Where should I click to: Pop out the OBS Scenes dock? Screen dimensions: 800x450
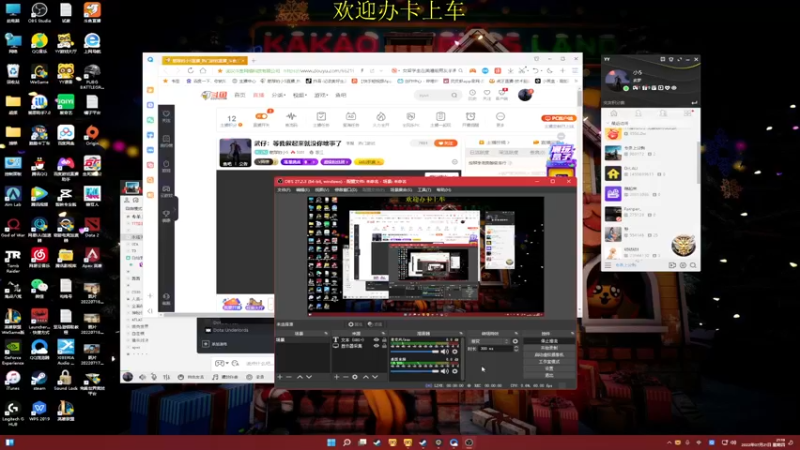tap(326, 334)
